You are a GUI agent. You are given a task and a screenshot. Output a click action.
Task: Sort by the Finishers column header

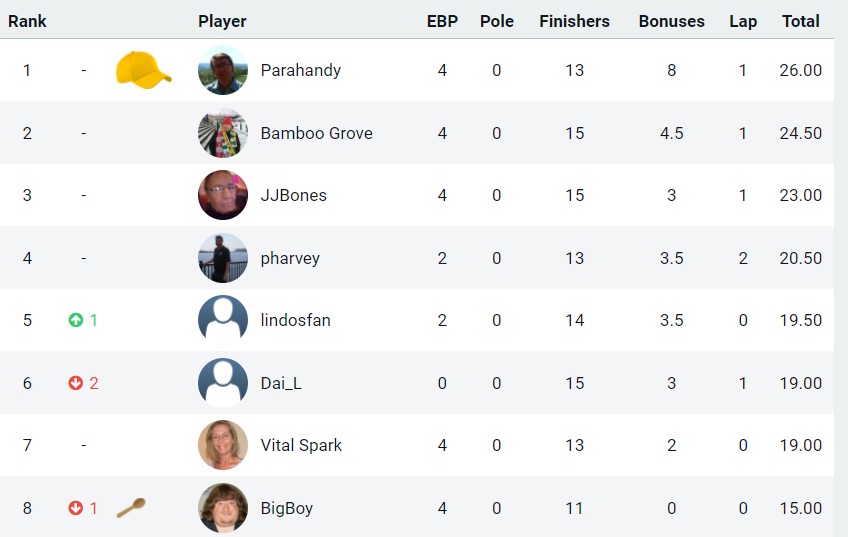pos(574,21)
